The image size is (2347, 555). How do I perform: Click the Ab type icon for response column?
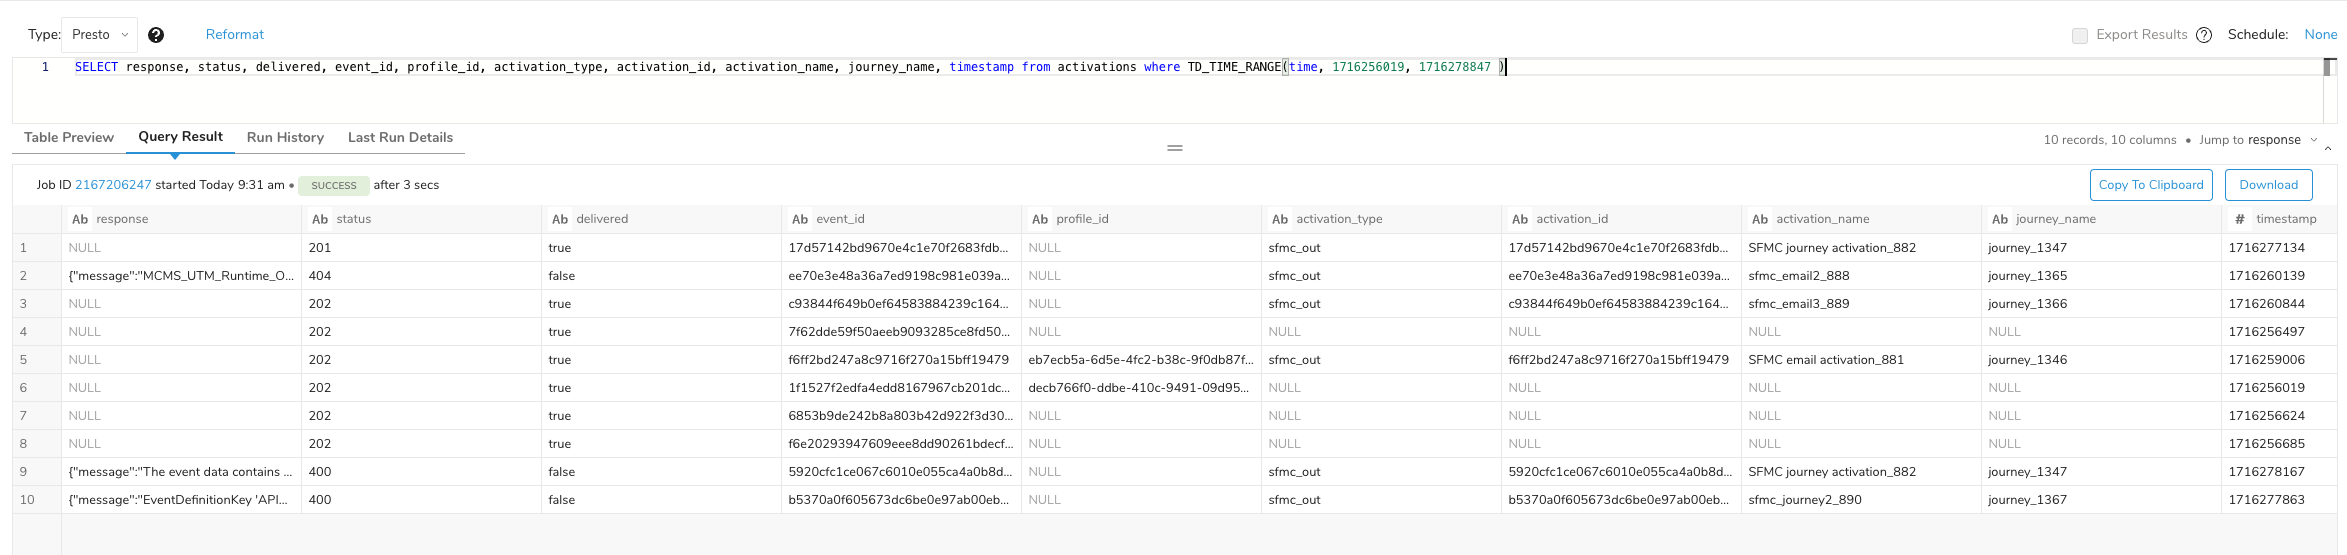click(x=80, y=219)
